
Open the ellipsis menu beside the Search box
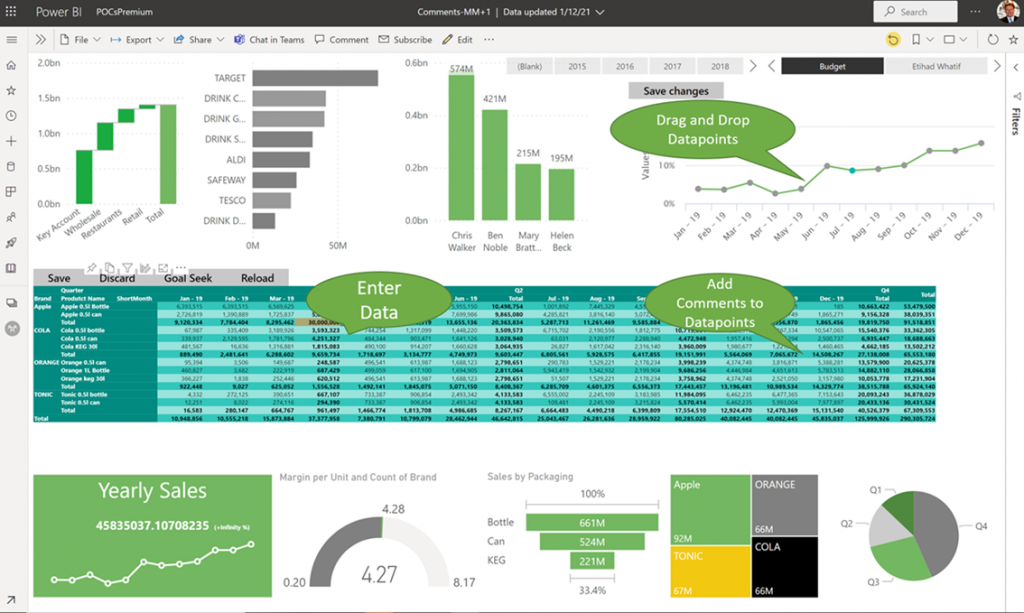[x=975, y=12]
